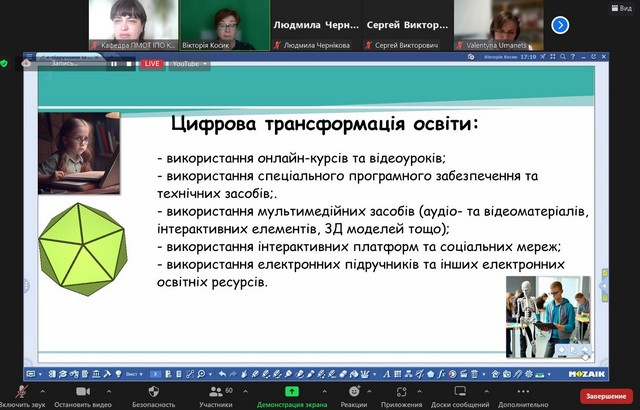The height and width of the screenshot is (410, 640).
Task: Select Кафедра ПМОТ ІПО participant video
Action: [133, 25]
